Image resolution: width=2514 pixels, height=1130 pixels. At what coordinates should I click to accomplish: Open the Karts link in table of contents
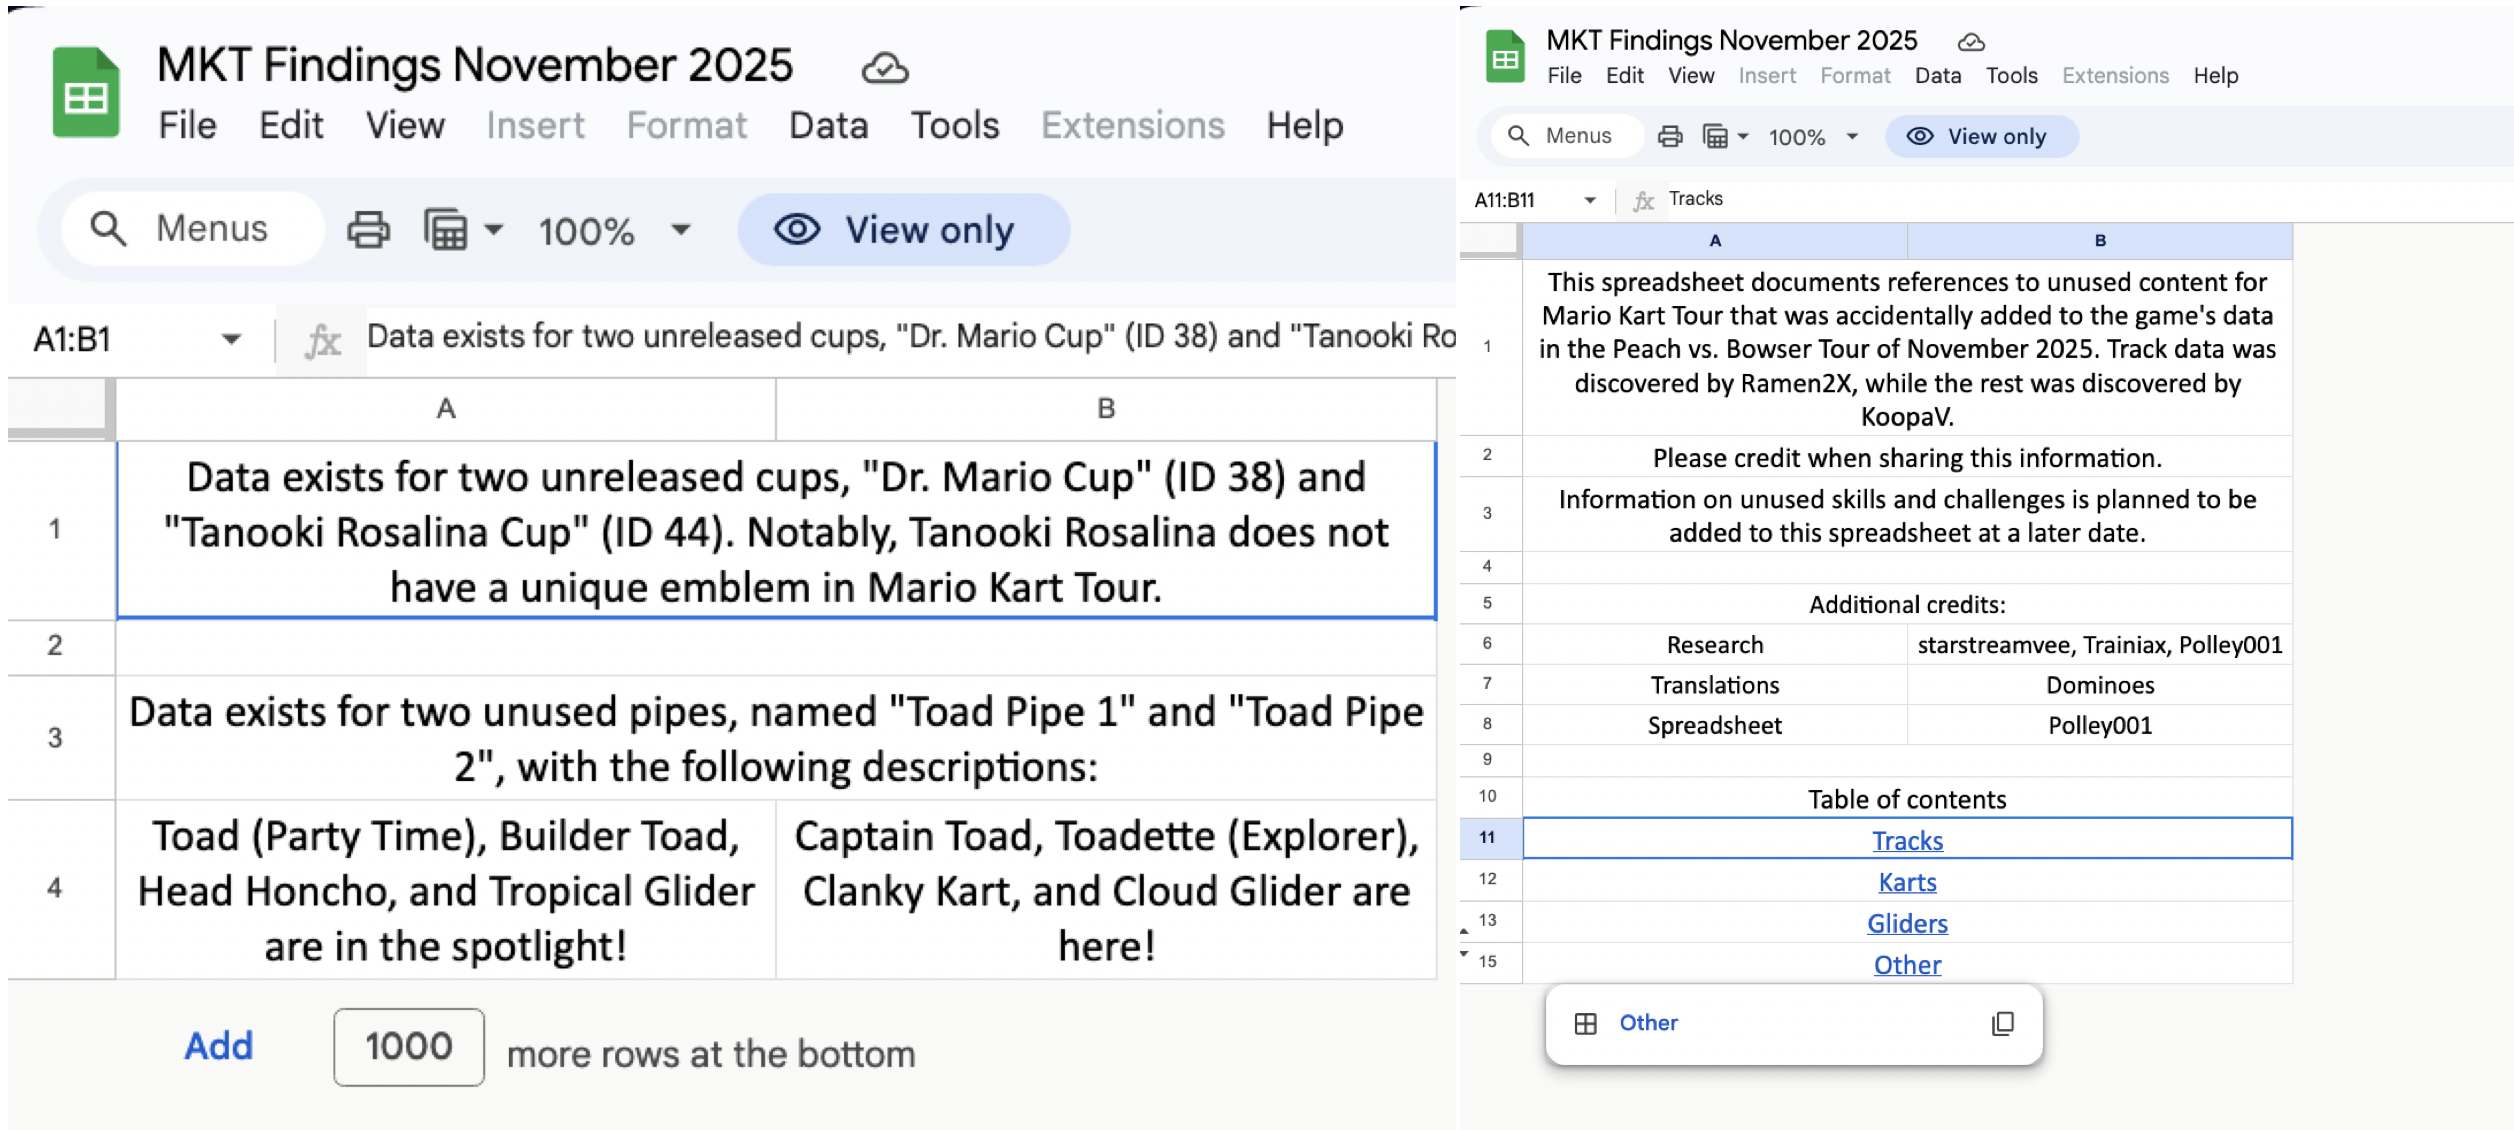point(1907,882)
